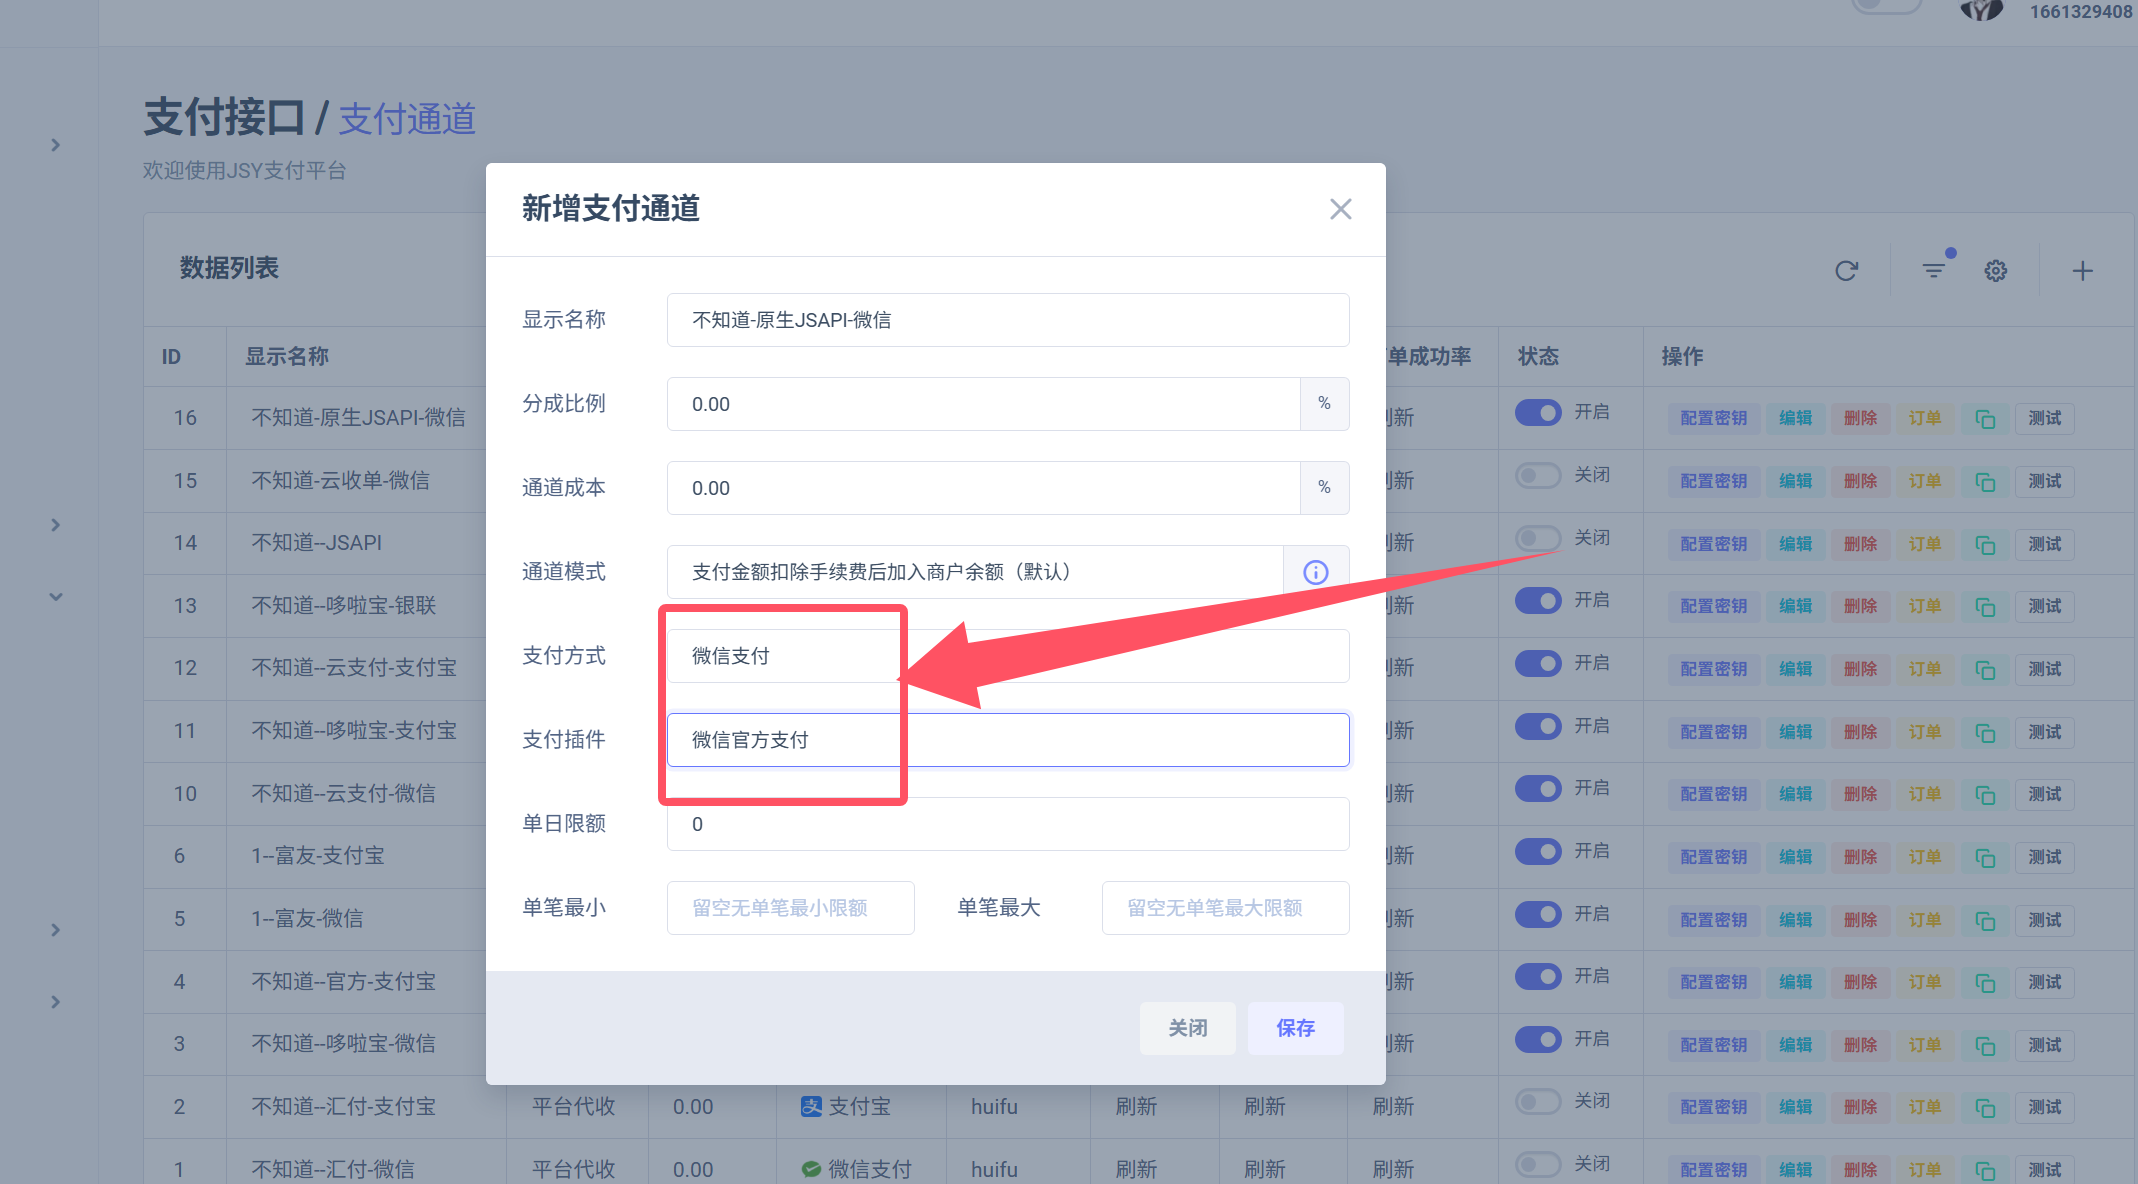Open the filter icon in table toolbar

click(x=1934, y=271)
